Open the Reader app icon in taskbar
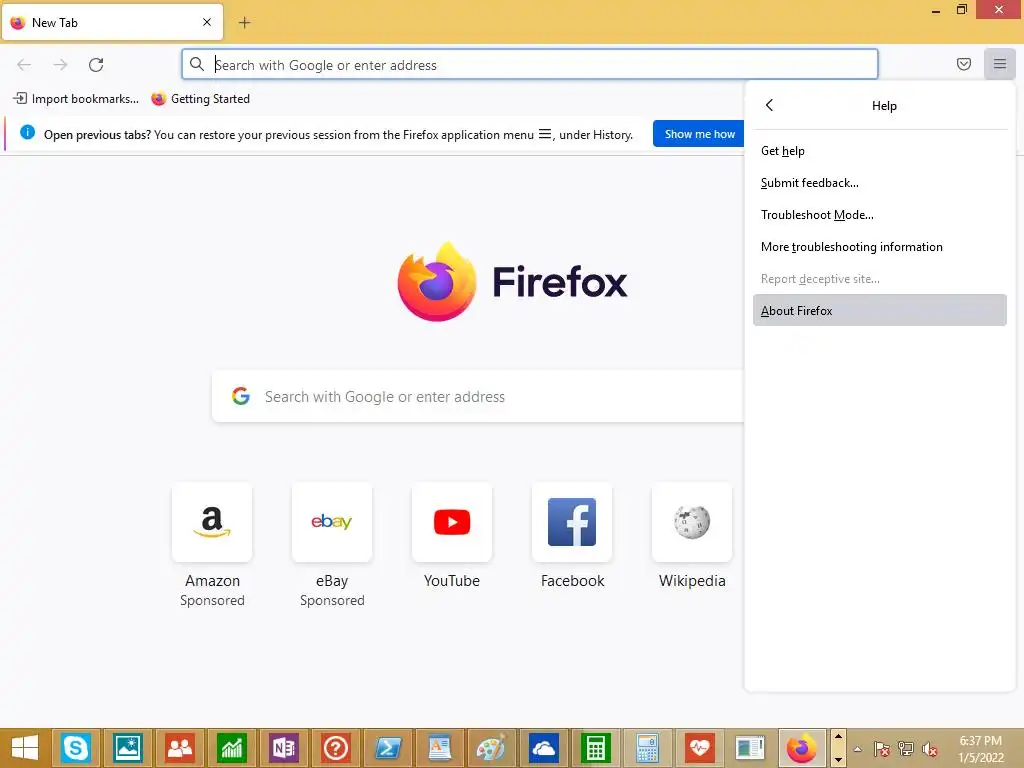The image size is (1024, 768). coord(750,748)
